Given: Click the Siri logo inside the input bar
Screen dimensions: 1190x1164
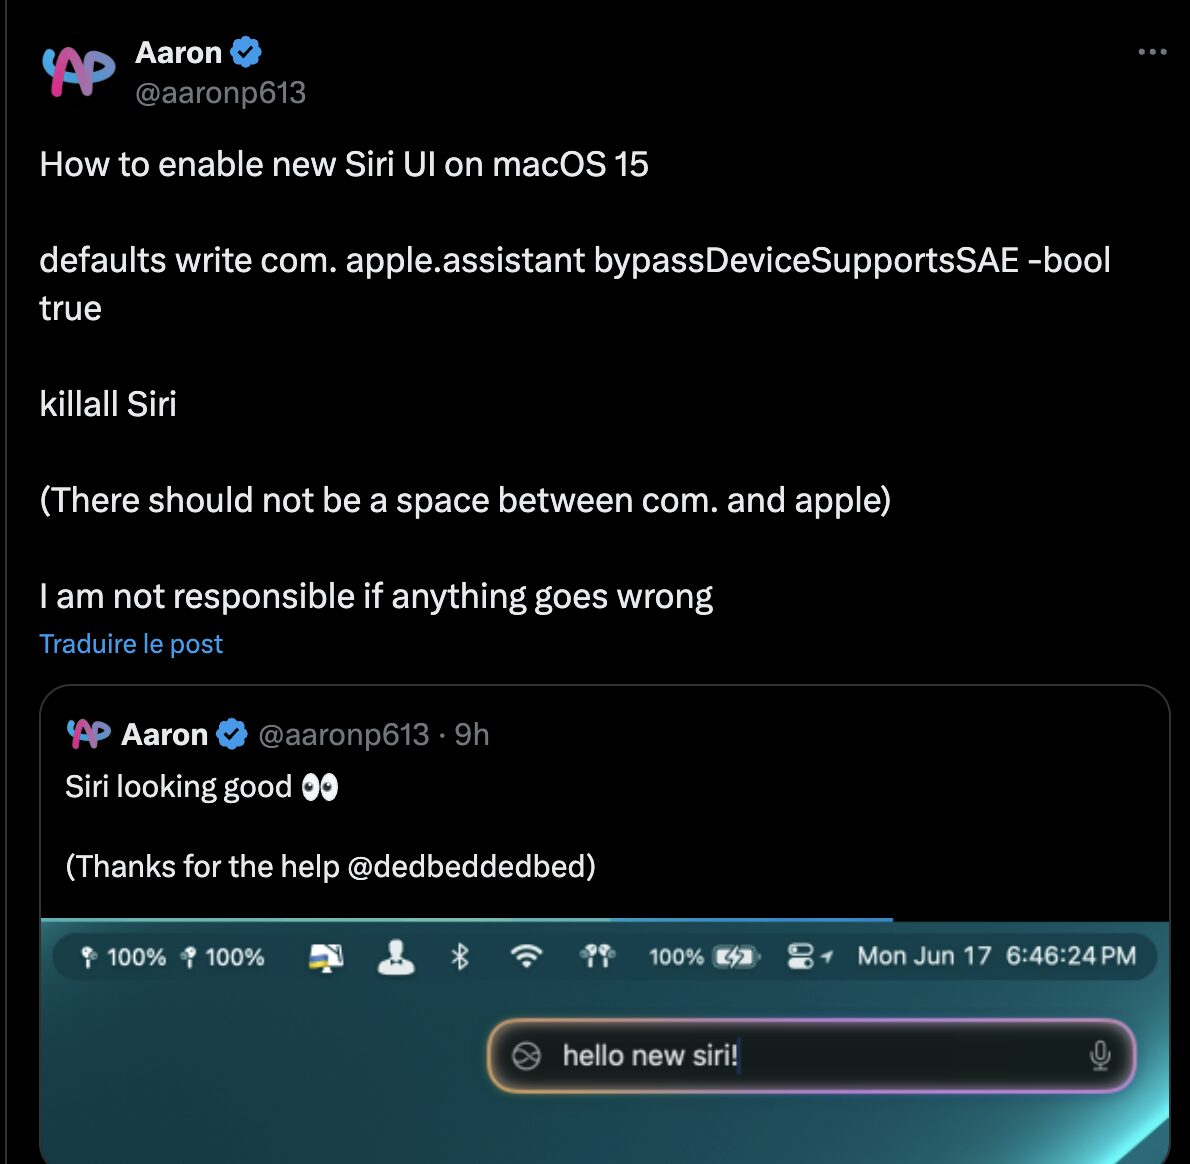Looking at the screenshot, I should (x=526, y=1055).
